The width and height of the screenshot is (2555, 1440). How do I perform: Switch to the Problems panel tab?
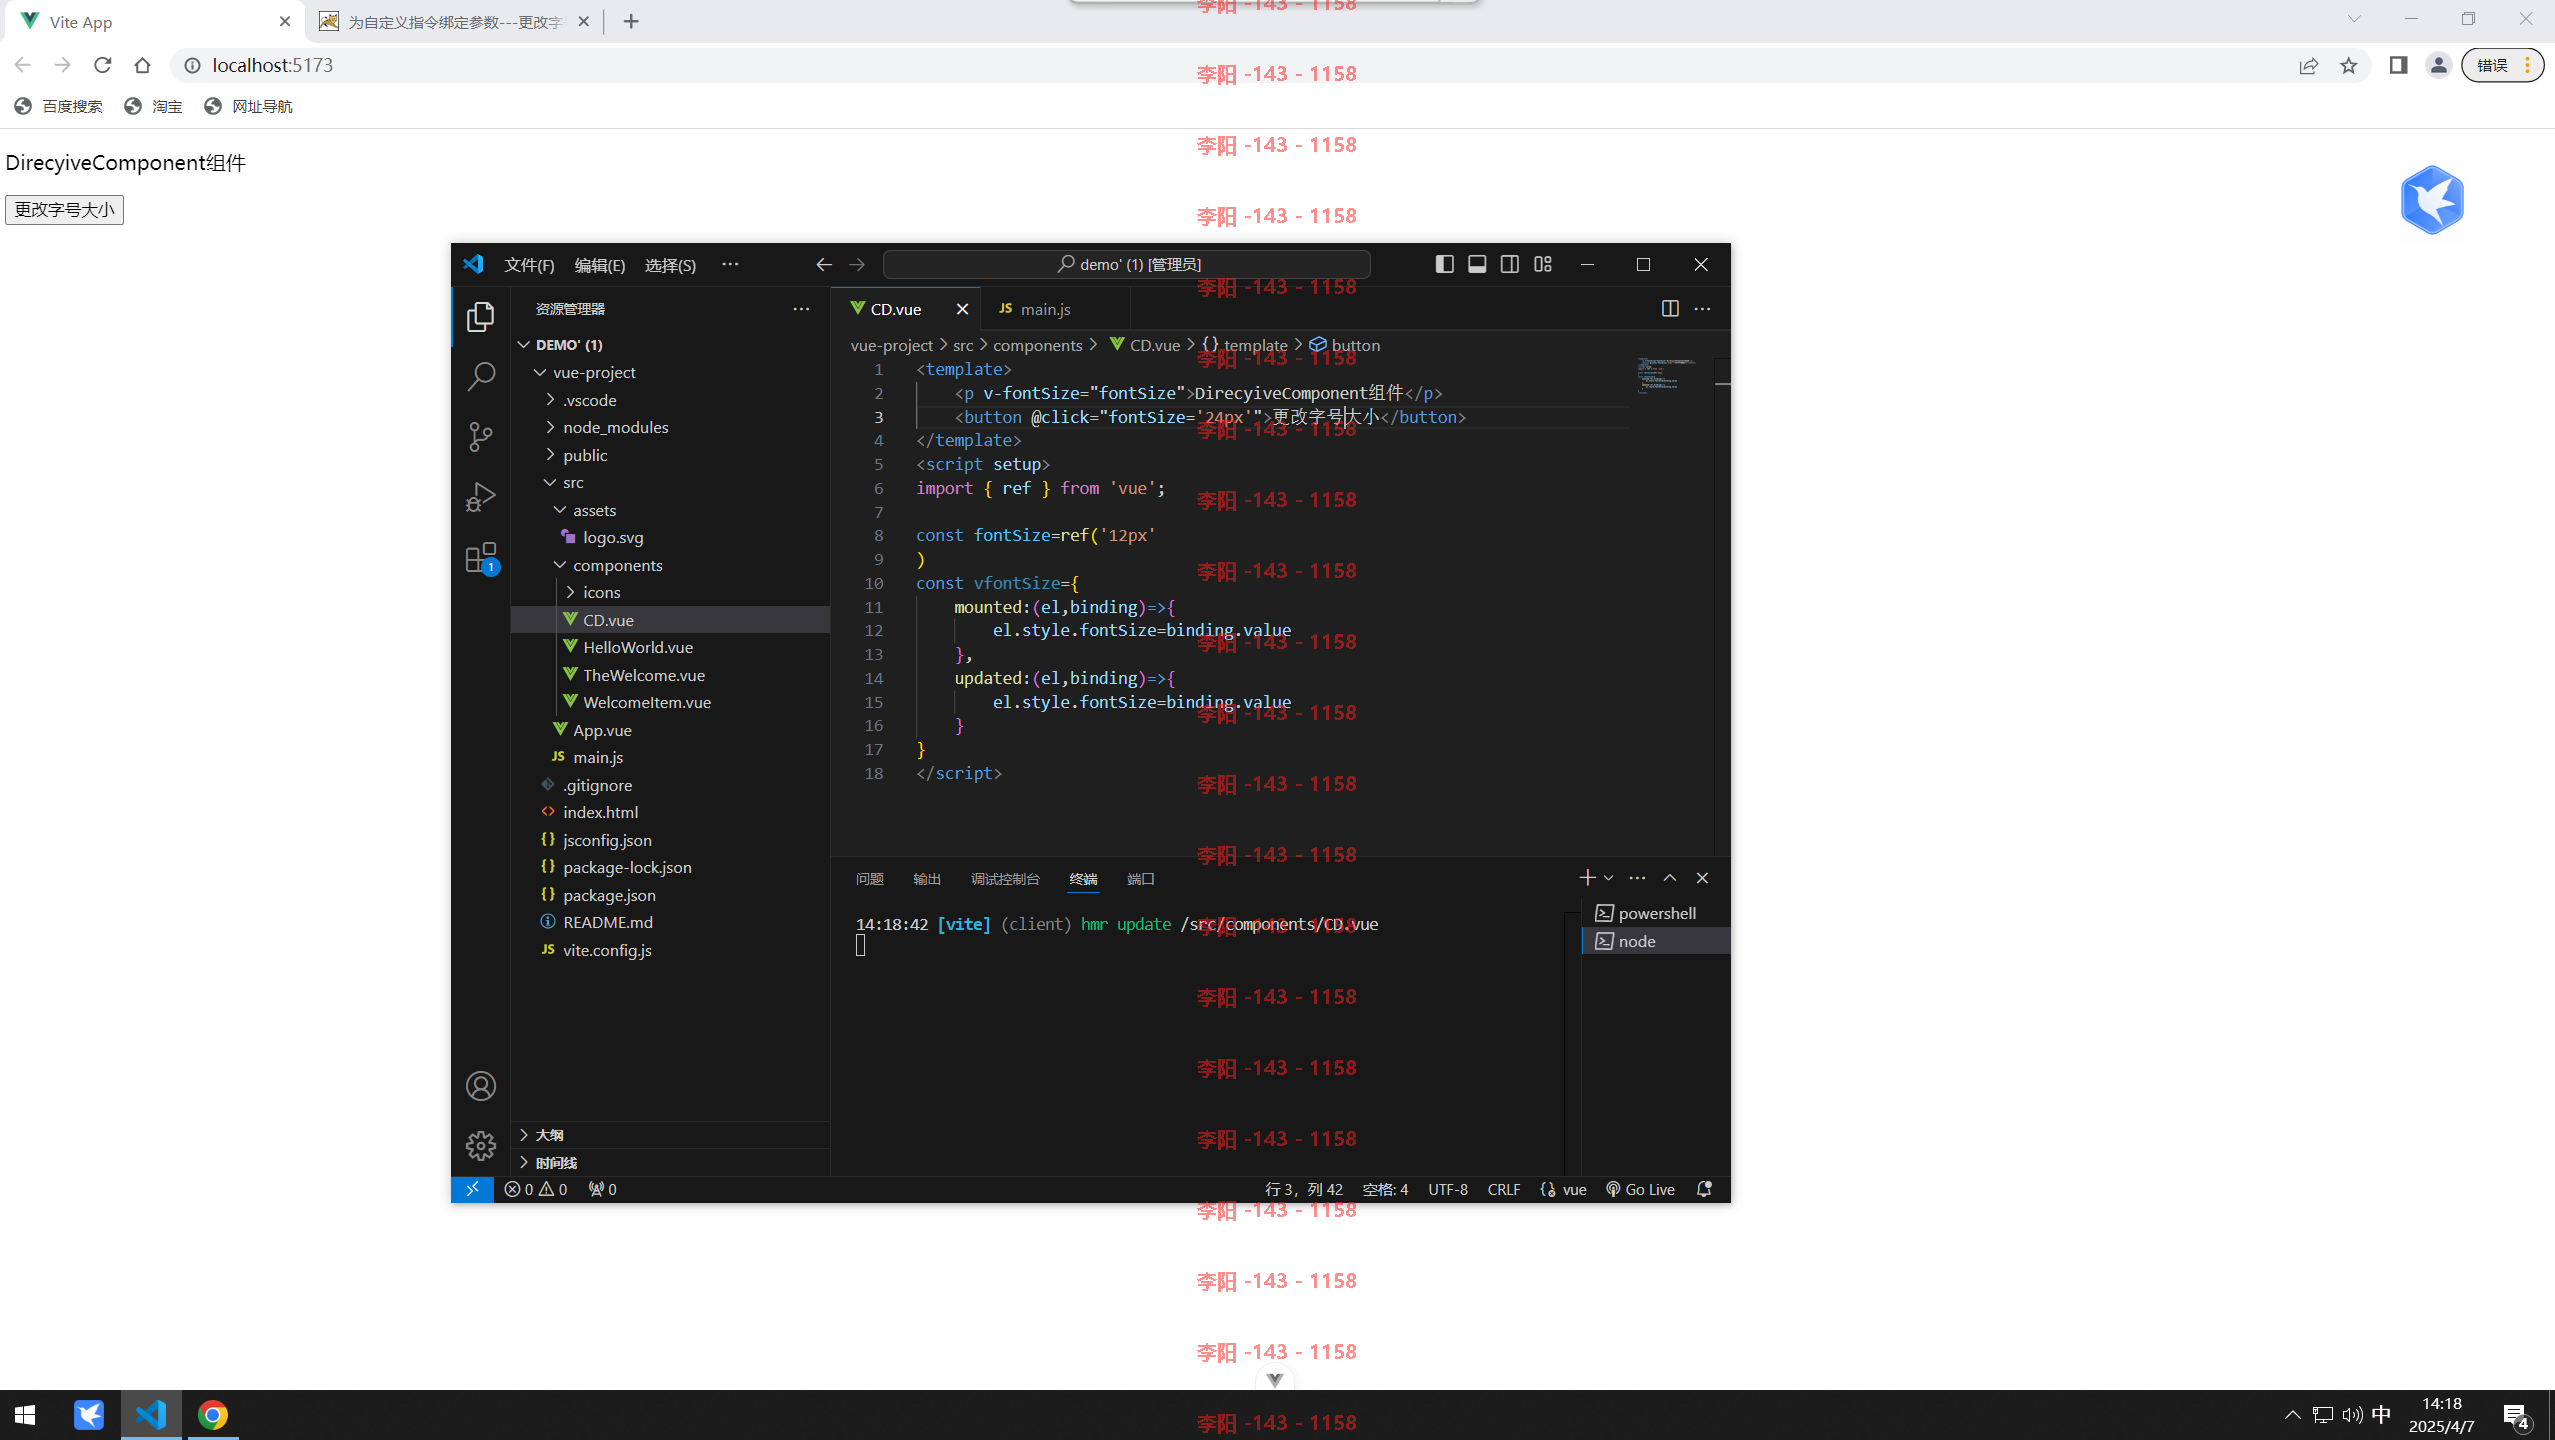pyautogui.click(x=869, y=879)
